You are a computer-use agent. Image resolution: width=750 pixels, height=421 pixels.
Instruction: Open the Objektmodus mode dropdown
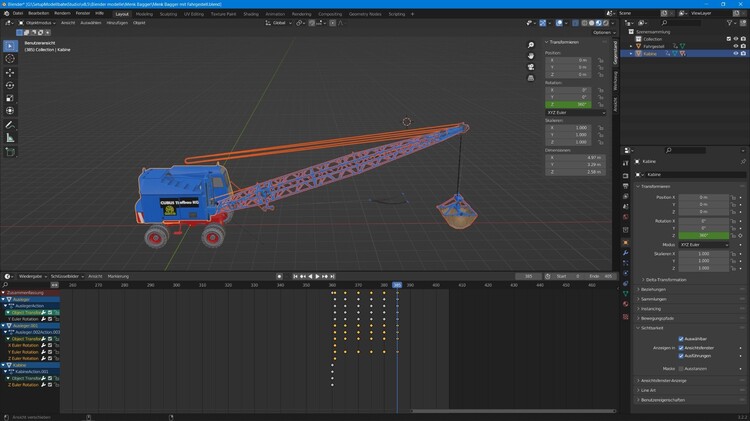38,22
